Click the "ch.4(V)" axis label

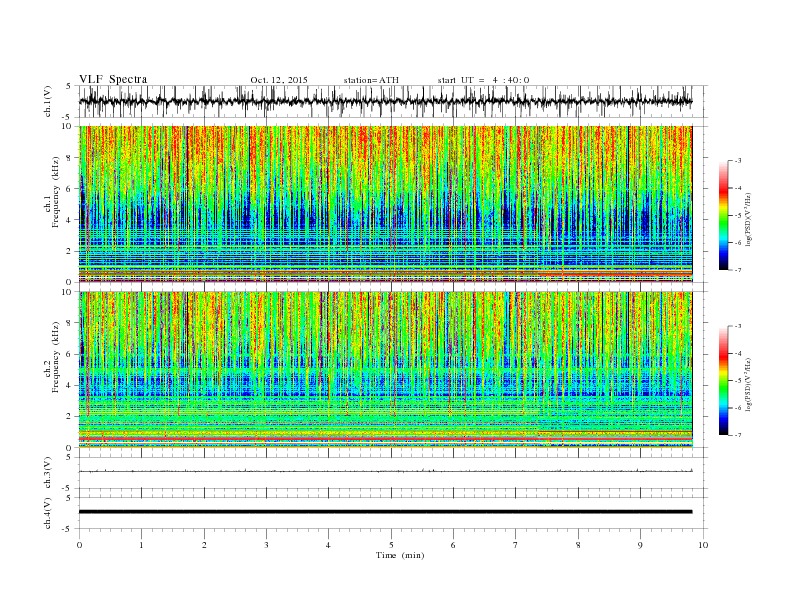[48, 513]
